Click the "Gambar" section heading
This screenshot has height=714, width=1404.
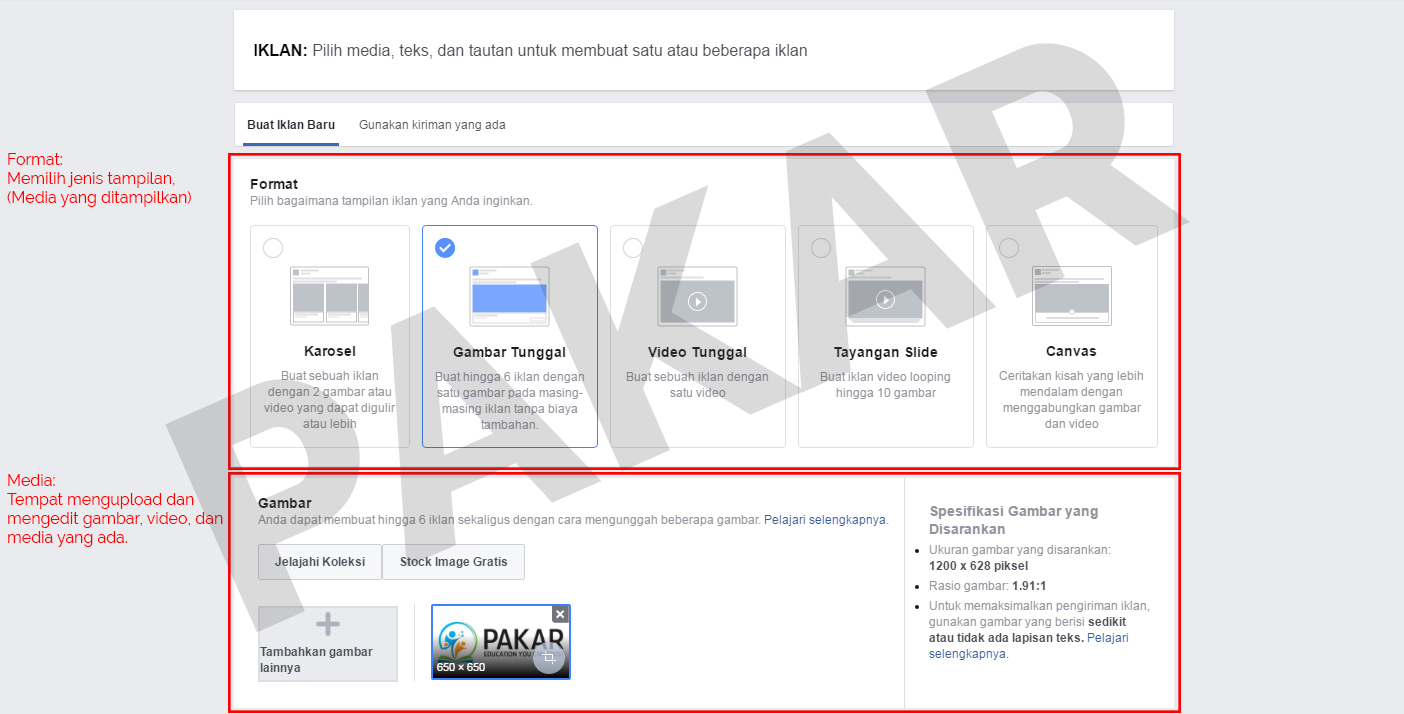tap(285, 503)
